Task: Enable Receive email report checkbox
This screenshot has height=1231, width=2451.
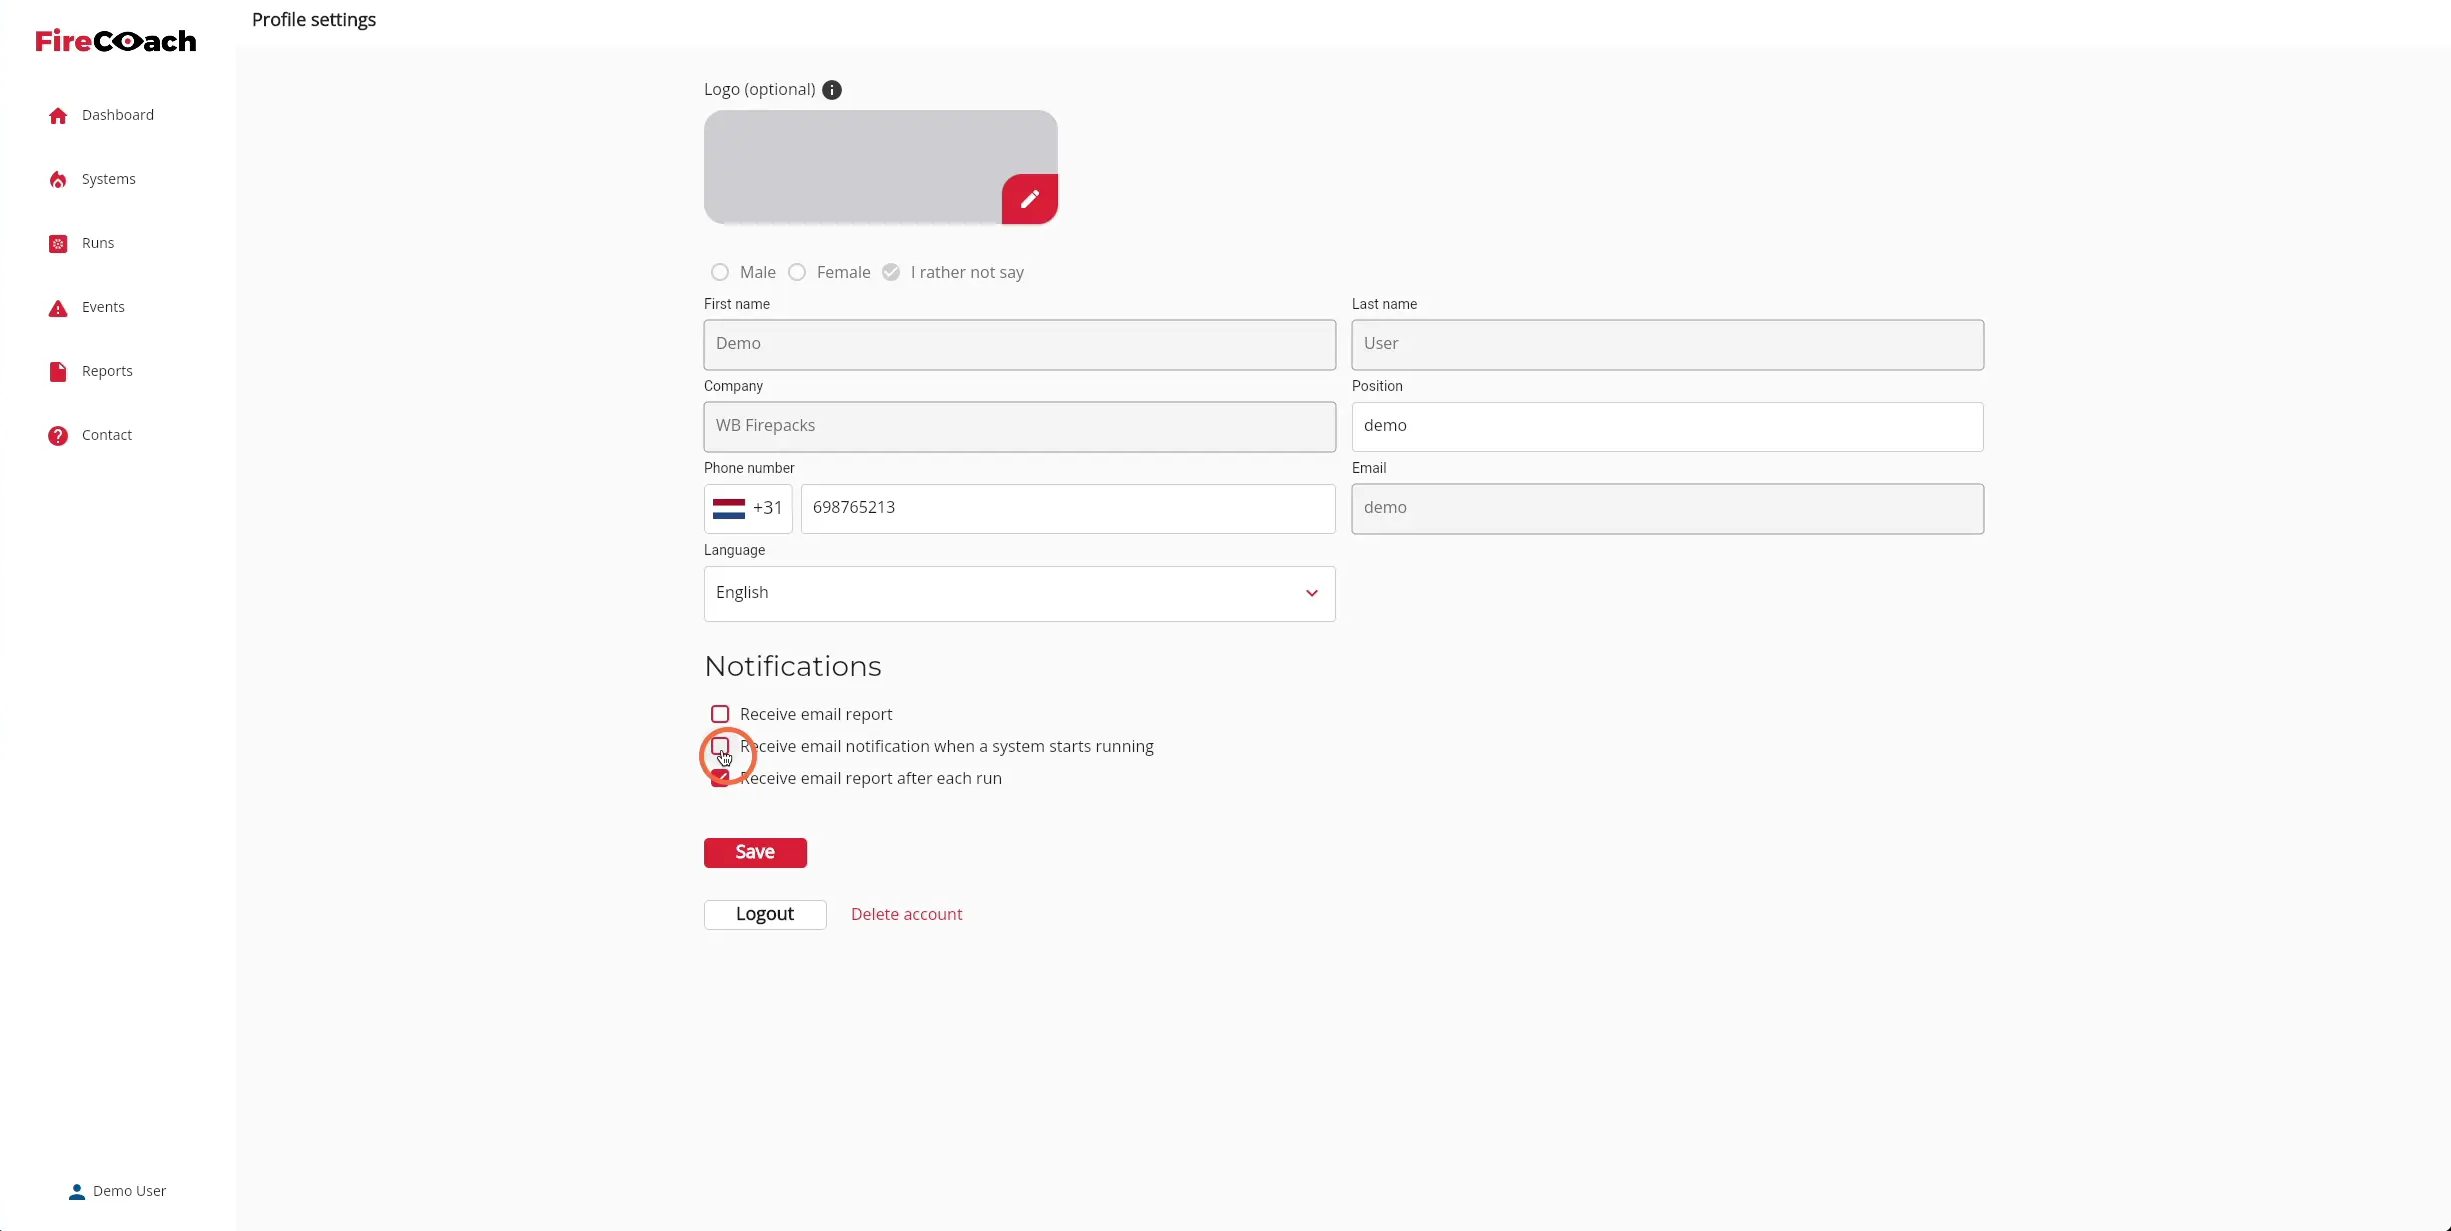Action: (x=720, y=714)
